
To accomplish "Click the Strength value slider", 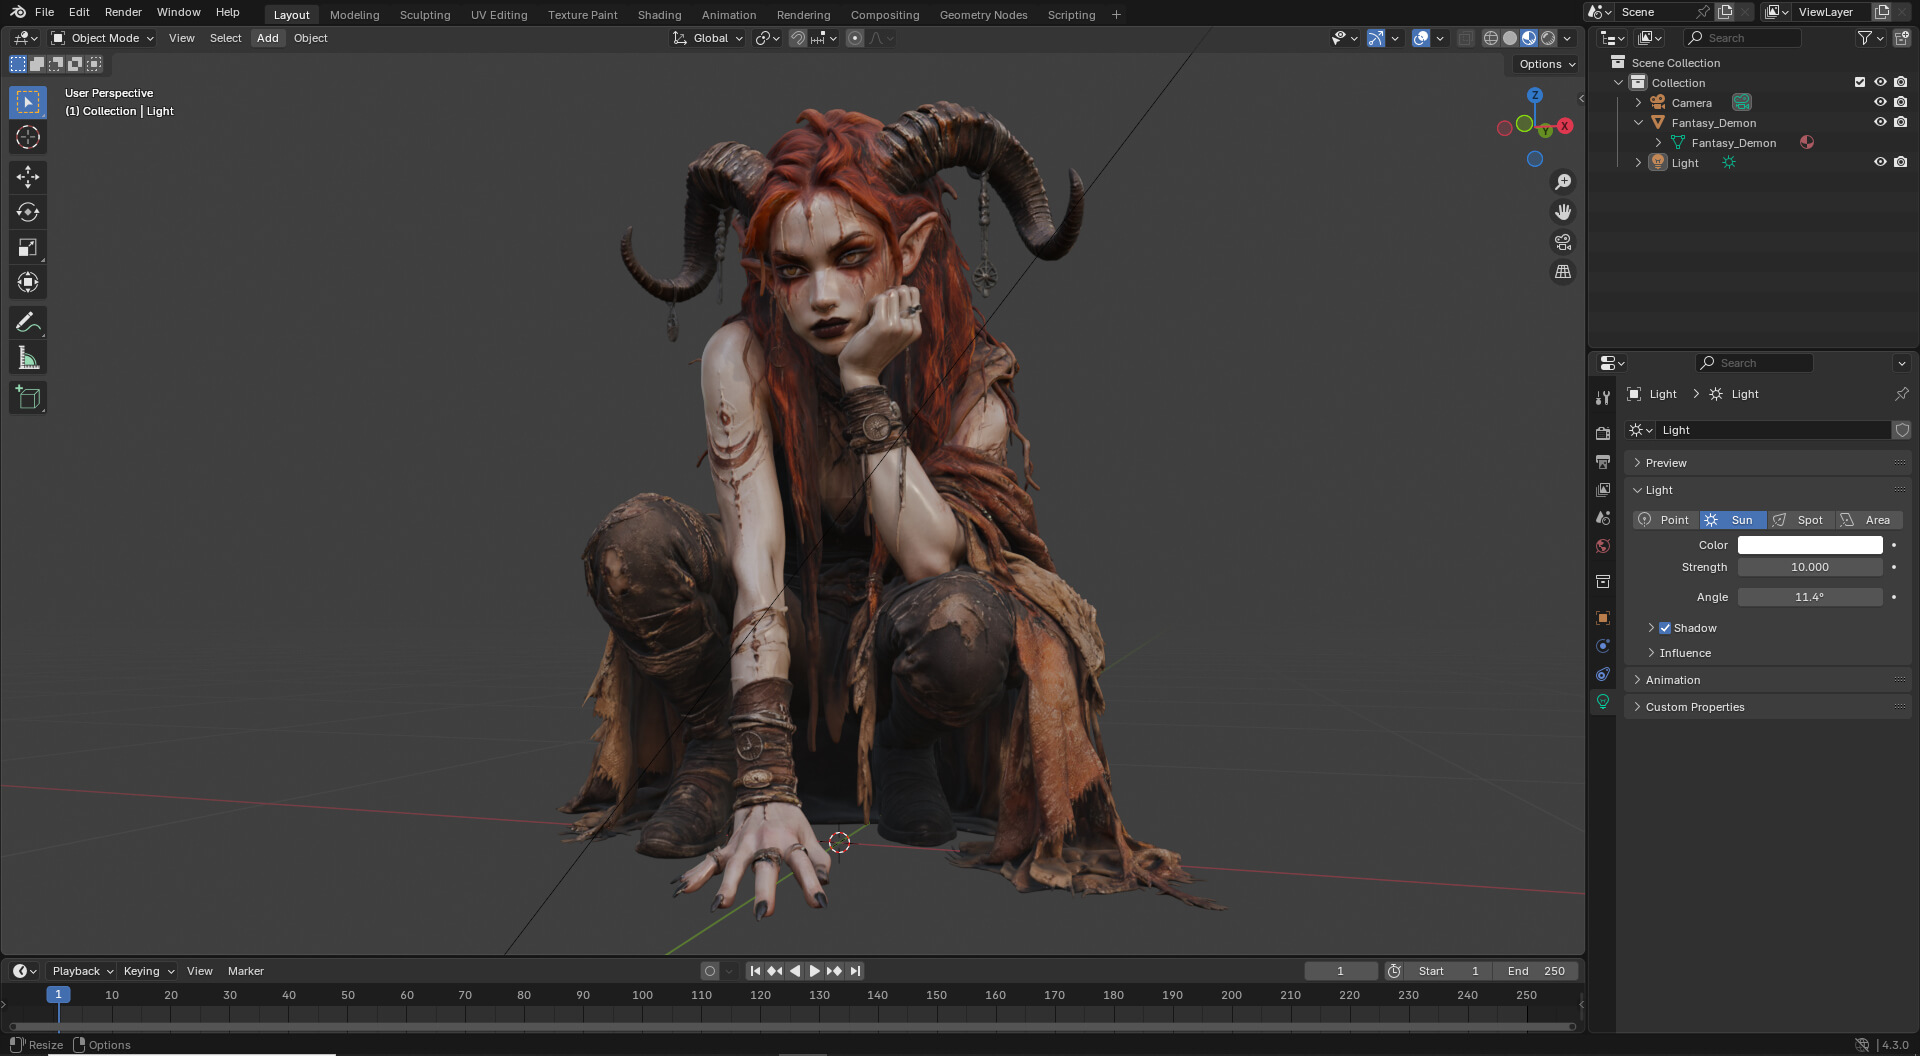I will [1809, 567].
